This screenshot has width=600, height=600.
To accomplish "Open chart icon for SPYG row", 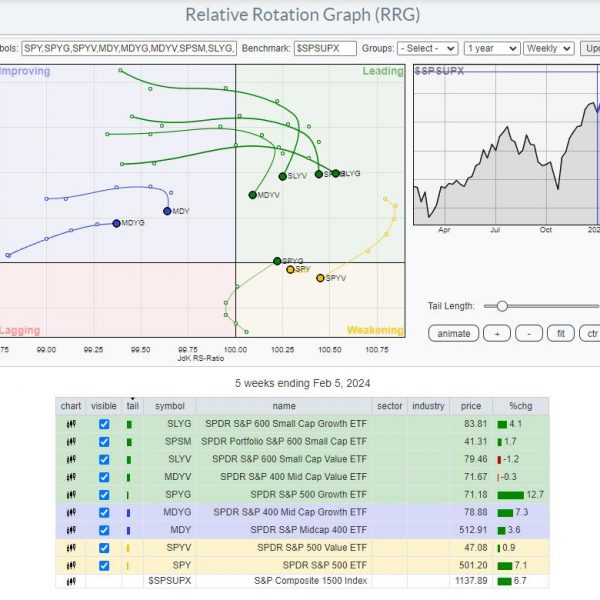I will click(x=71, y=494).
